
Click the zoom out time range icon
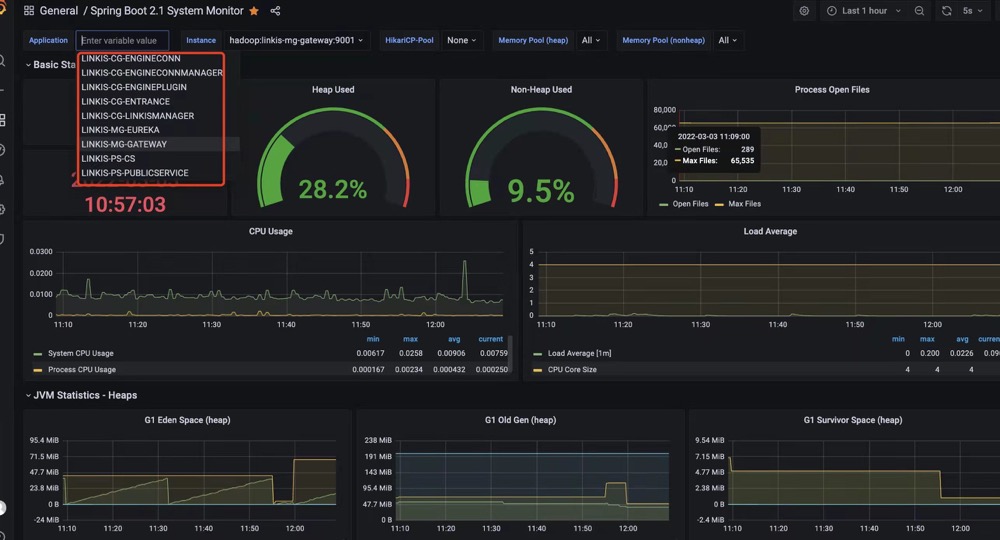919,11
